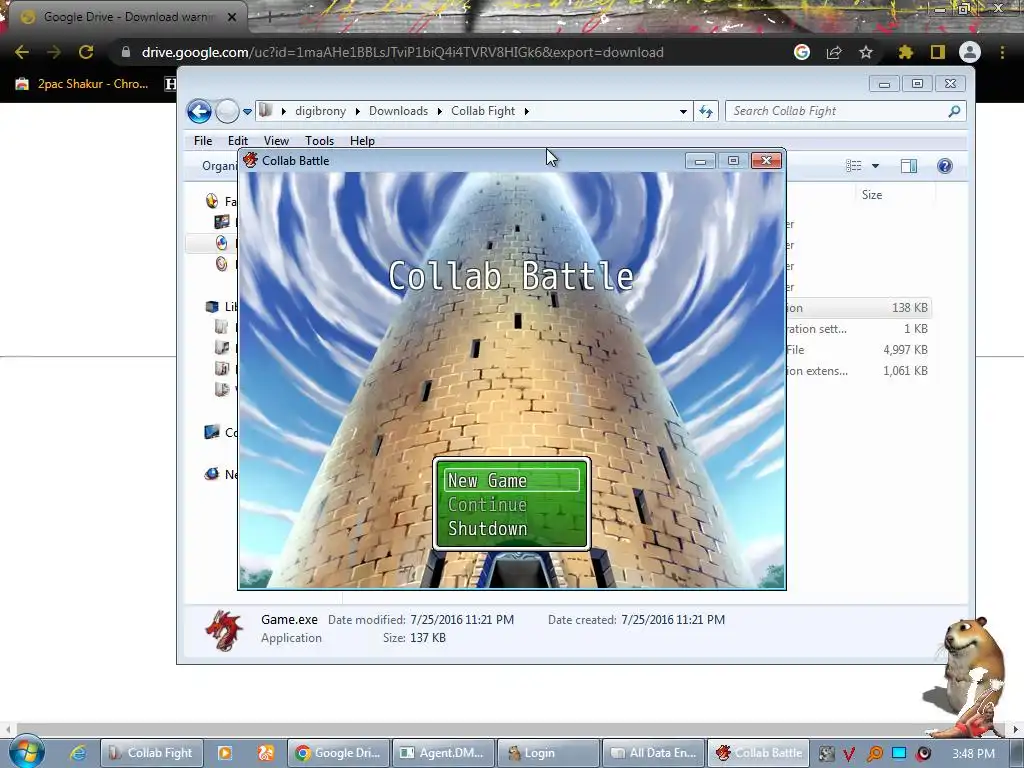Screen dimensions: 1024x768
Task: Switch to Collab Fight taskbar button
Action: (x=152, y=753)
